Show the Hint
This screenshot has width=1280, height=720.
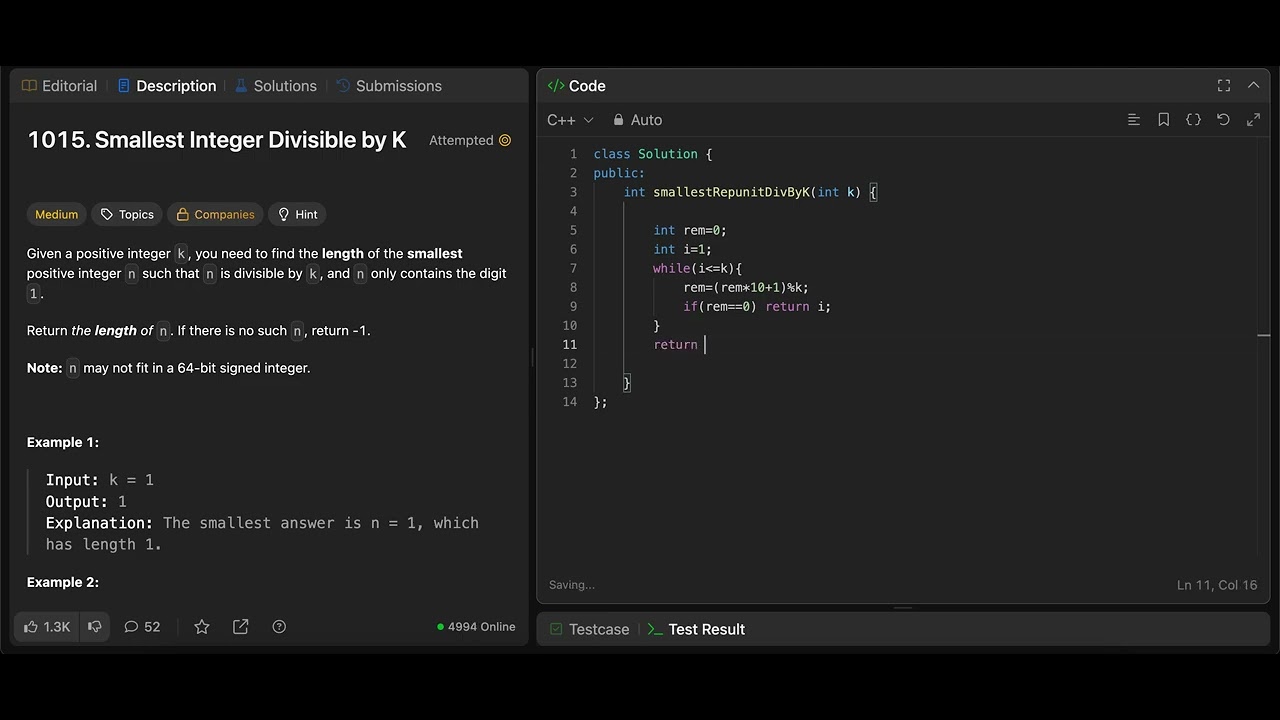[298, 214]
